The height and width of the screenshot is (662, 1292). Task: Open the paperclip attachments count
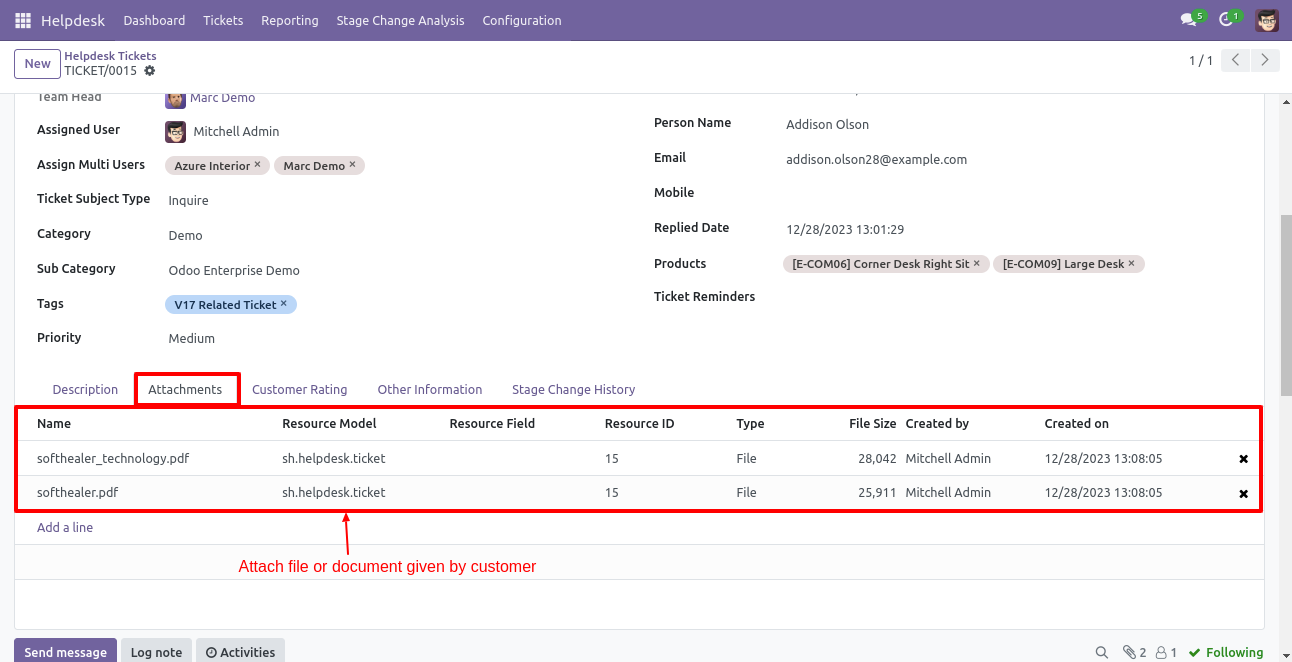[1134, 652]
